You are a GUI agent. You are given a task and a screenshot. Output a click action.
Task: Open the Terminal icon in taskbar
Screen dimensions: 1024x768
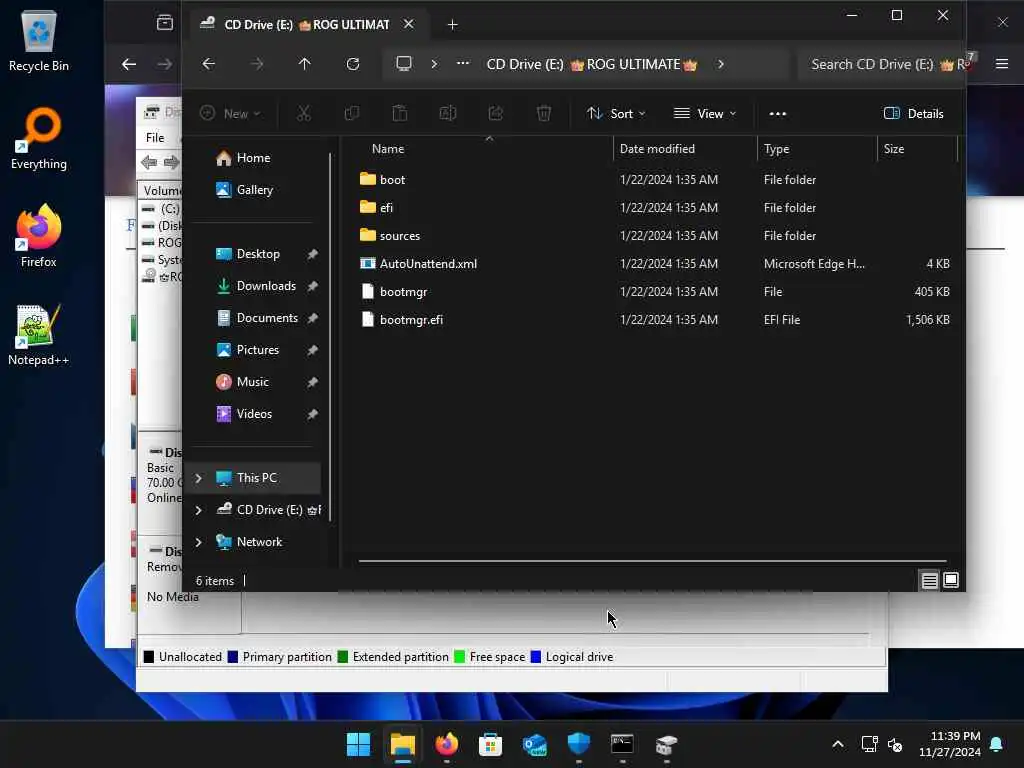coord(622,744)
